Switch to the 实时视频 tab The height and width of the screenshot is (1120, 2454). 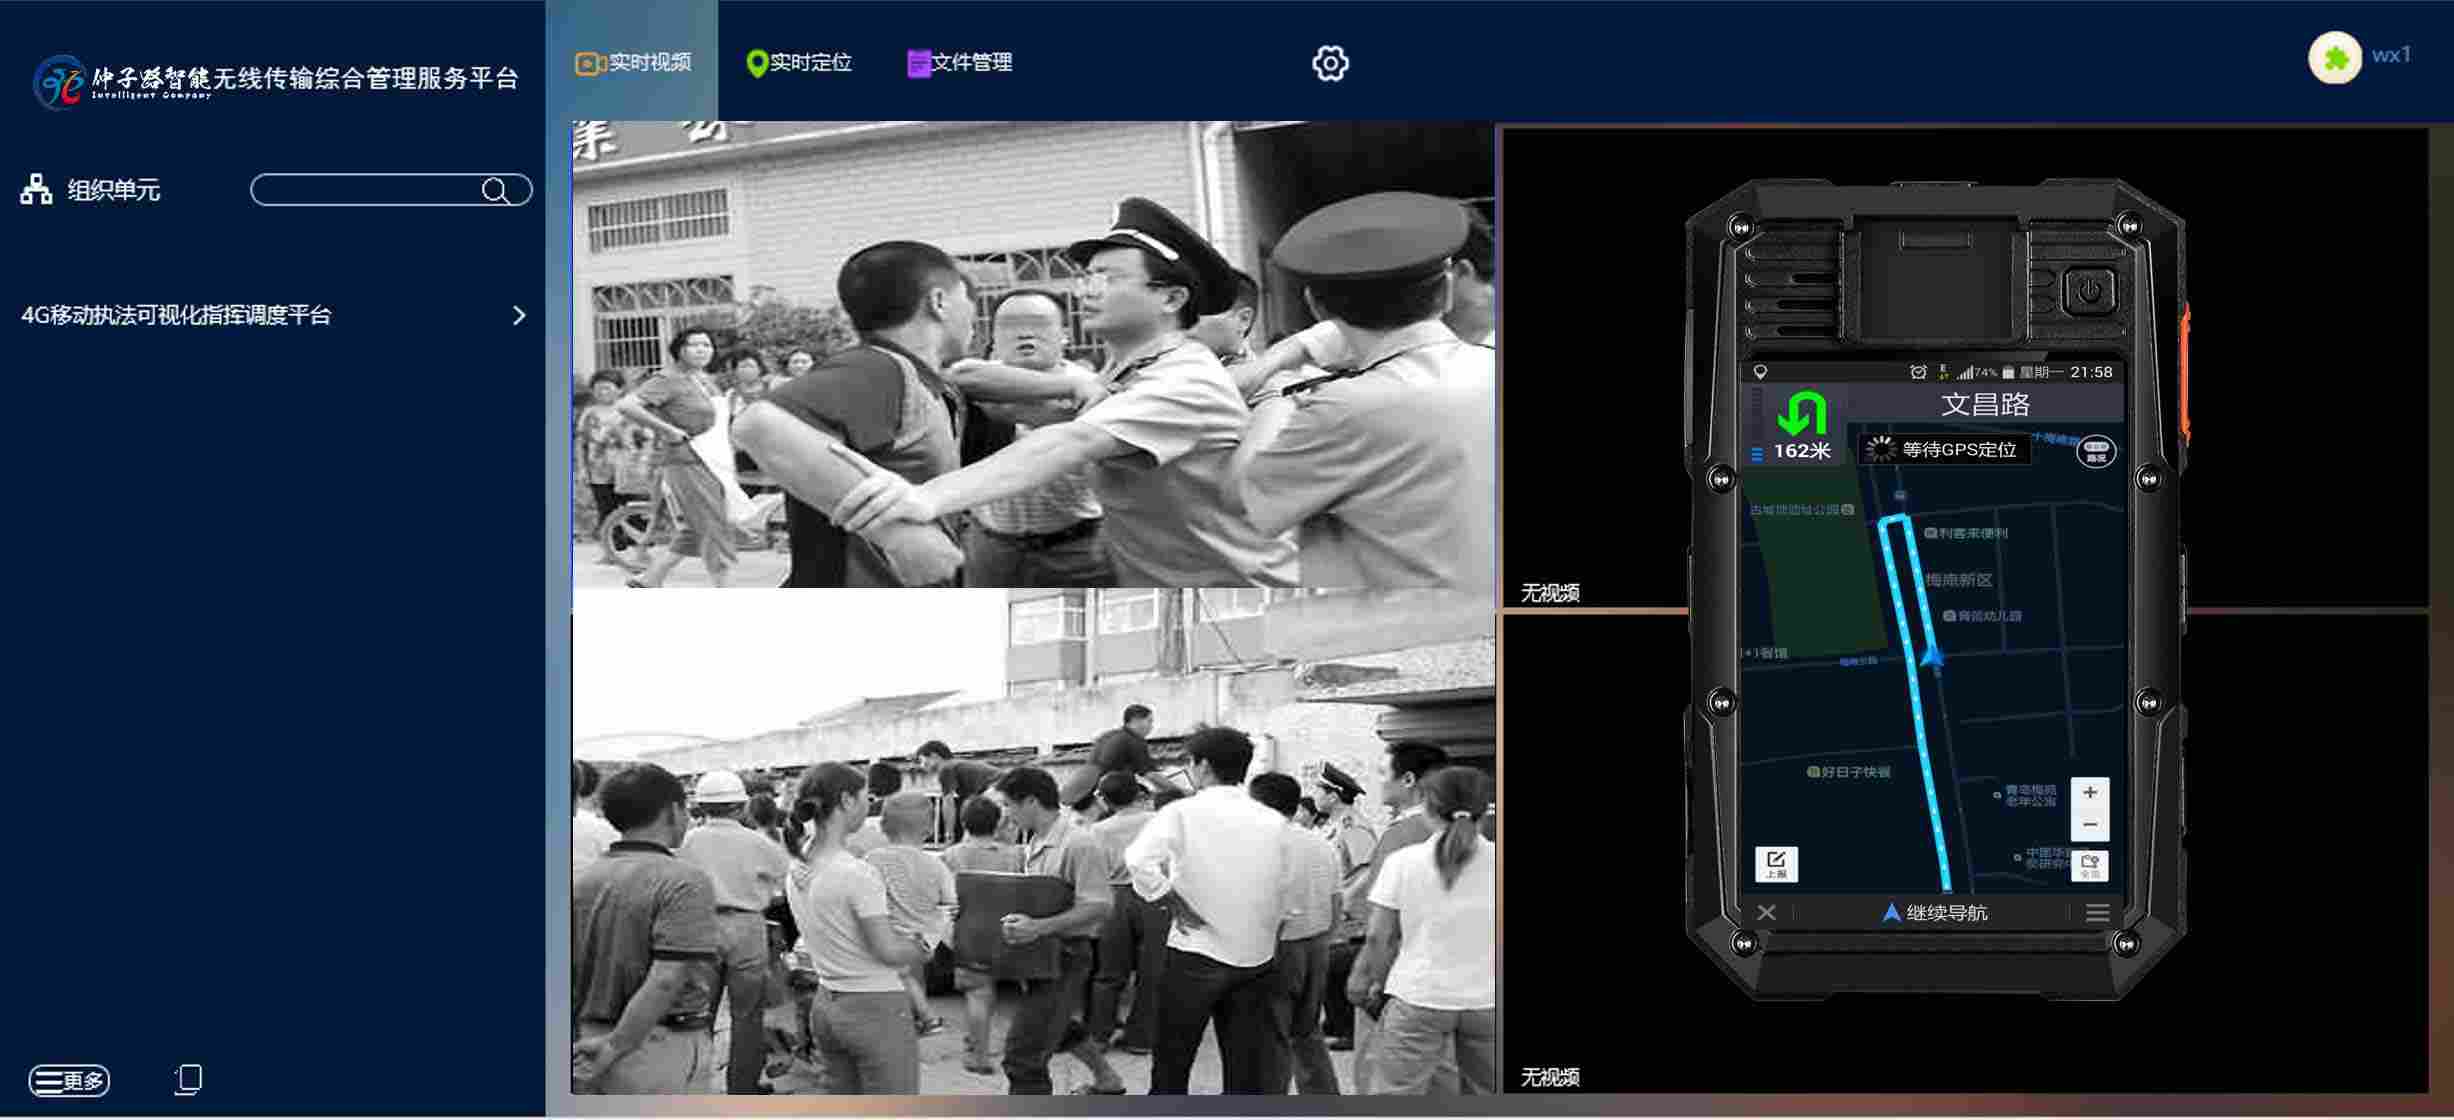point(632,63)
